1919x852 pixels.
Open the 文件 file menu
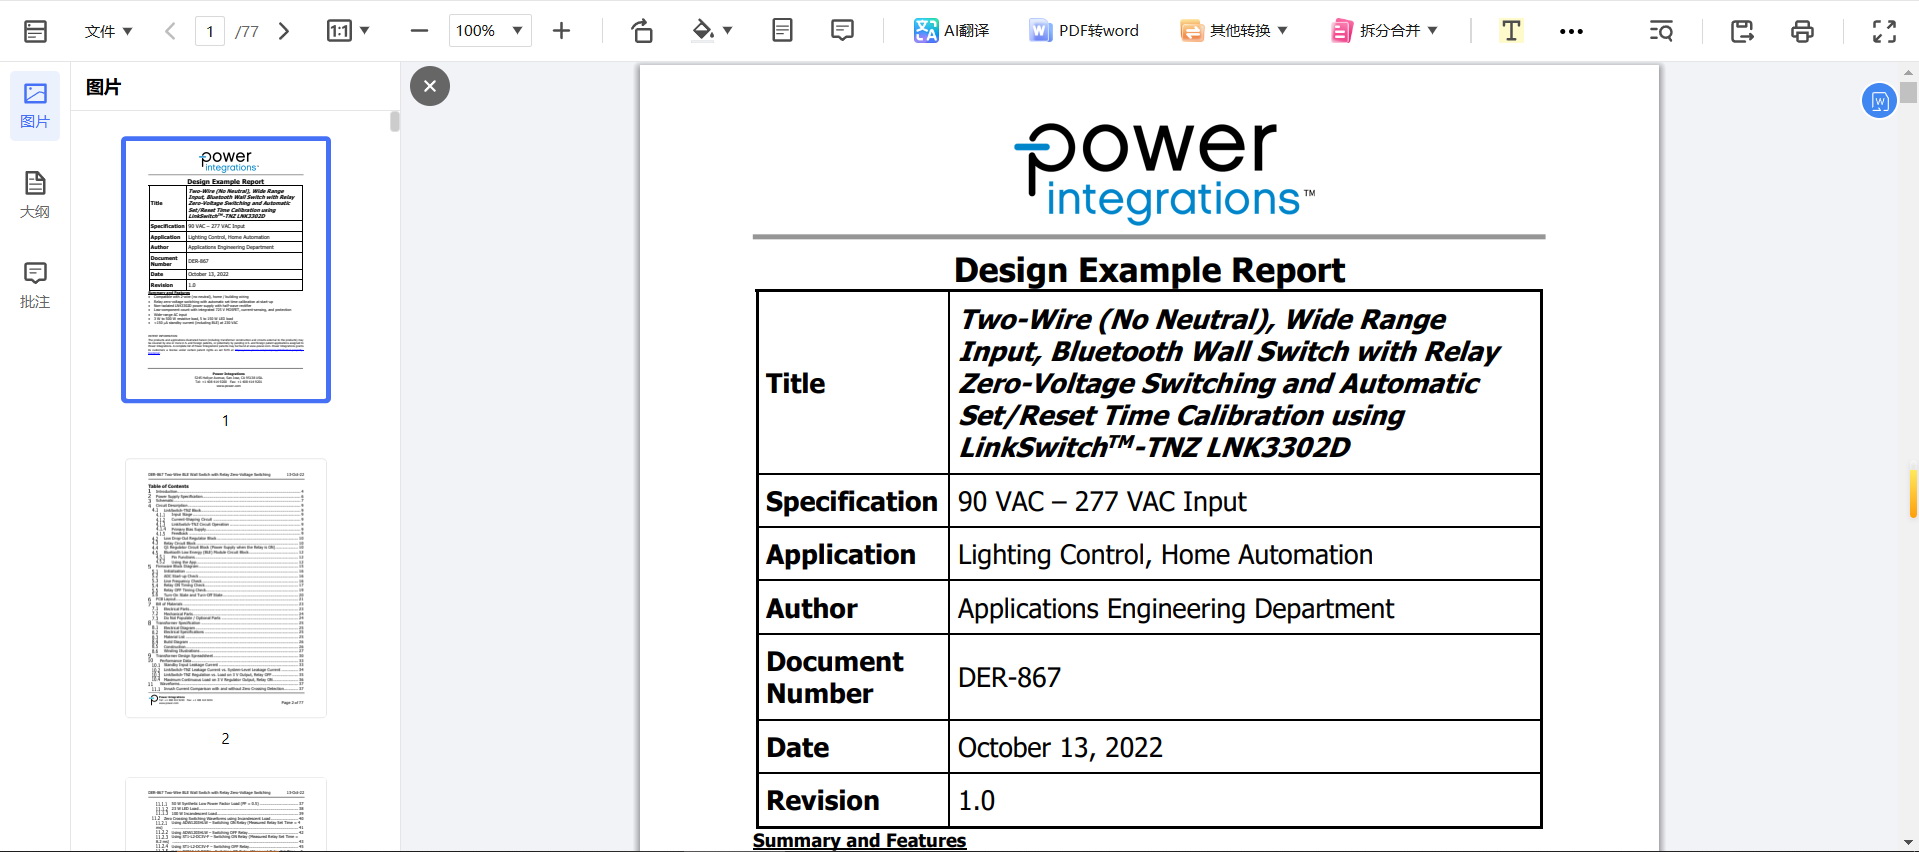click(108, 31)
